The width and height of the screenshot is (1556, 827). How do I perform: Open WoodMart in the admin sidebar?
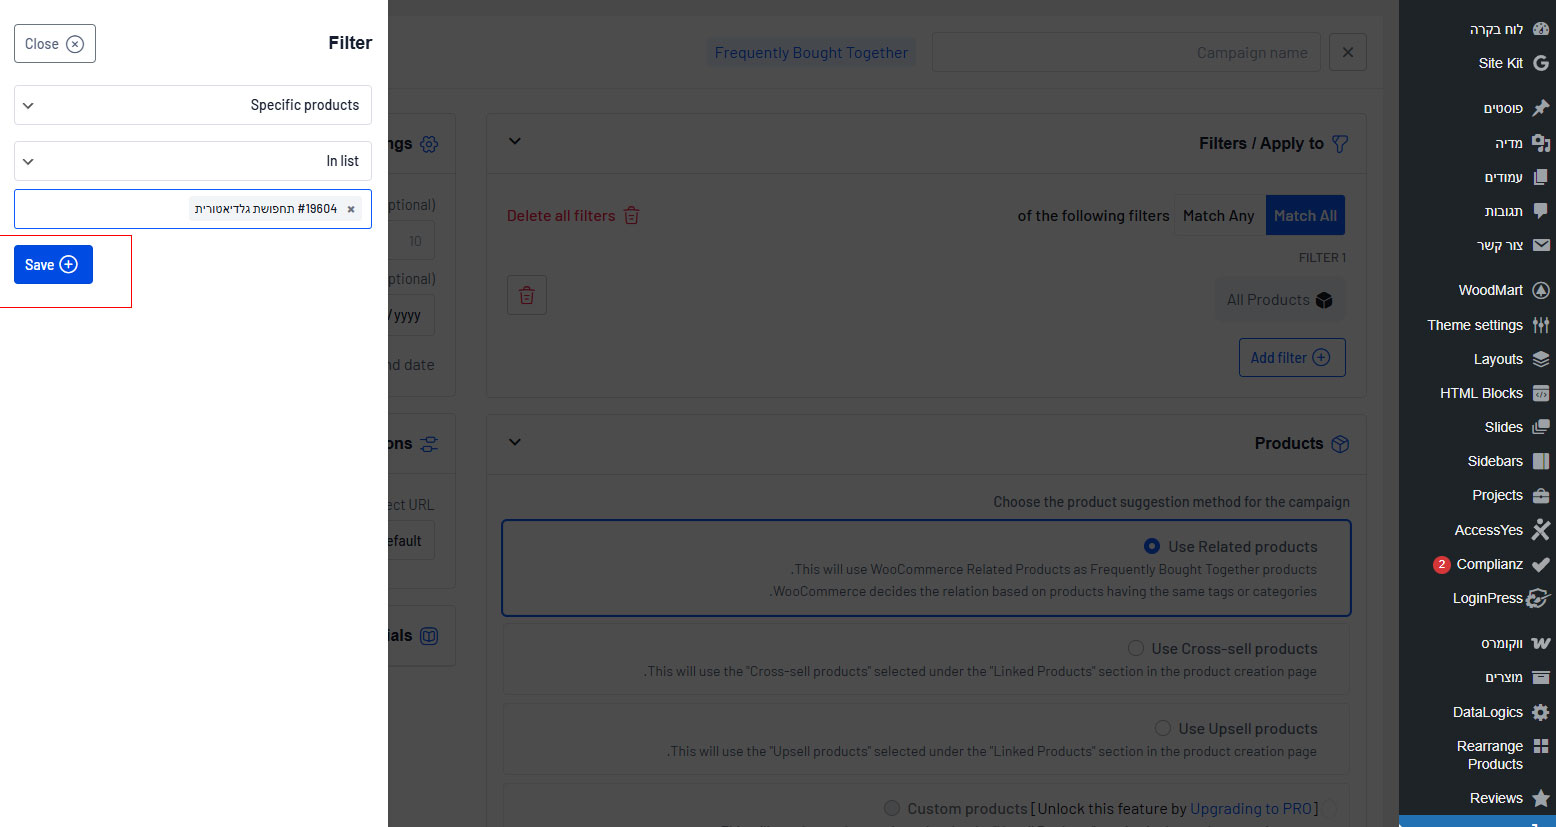[1490, 290]
